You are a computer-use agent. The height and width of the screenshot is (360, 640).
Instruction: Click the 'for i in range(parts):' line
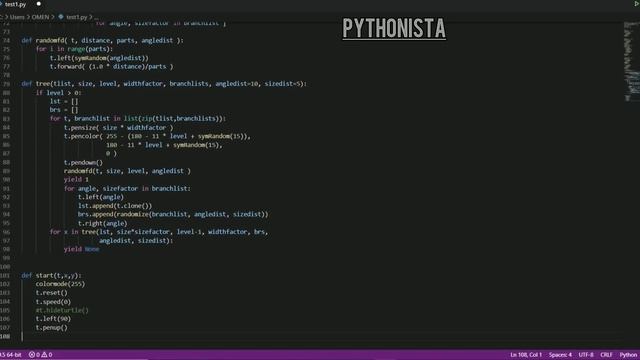coord(74,49)
